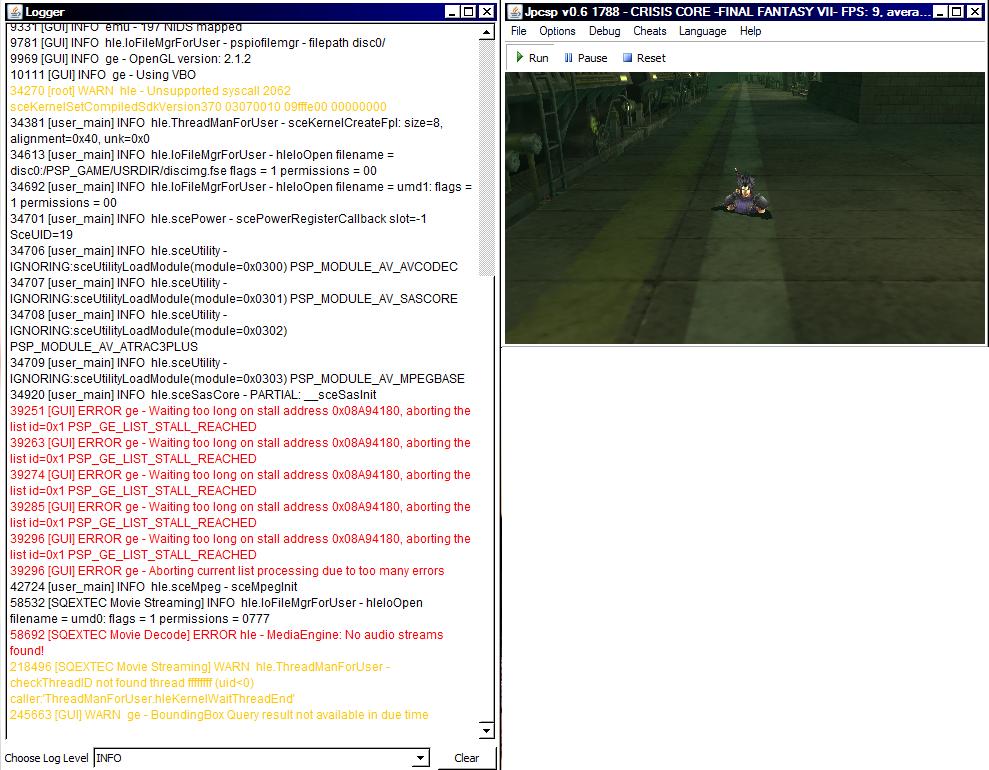Click the Logger scrollbar down arrow
989x770 pixels.
487,732
